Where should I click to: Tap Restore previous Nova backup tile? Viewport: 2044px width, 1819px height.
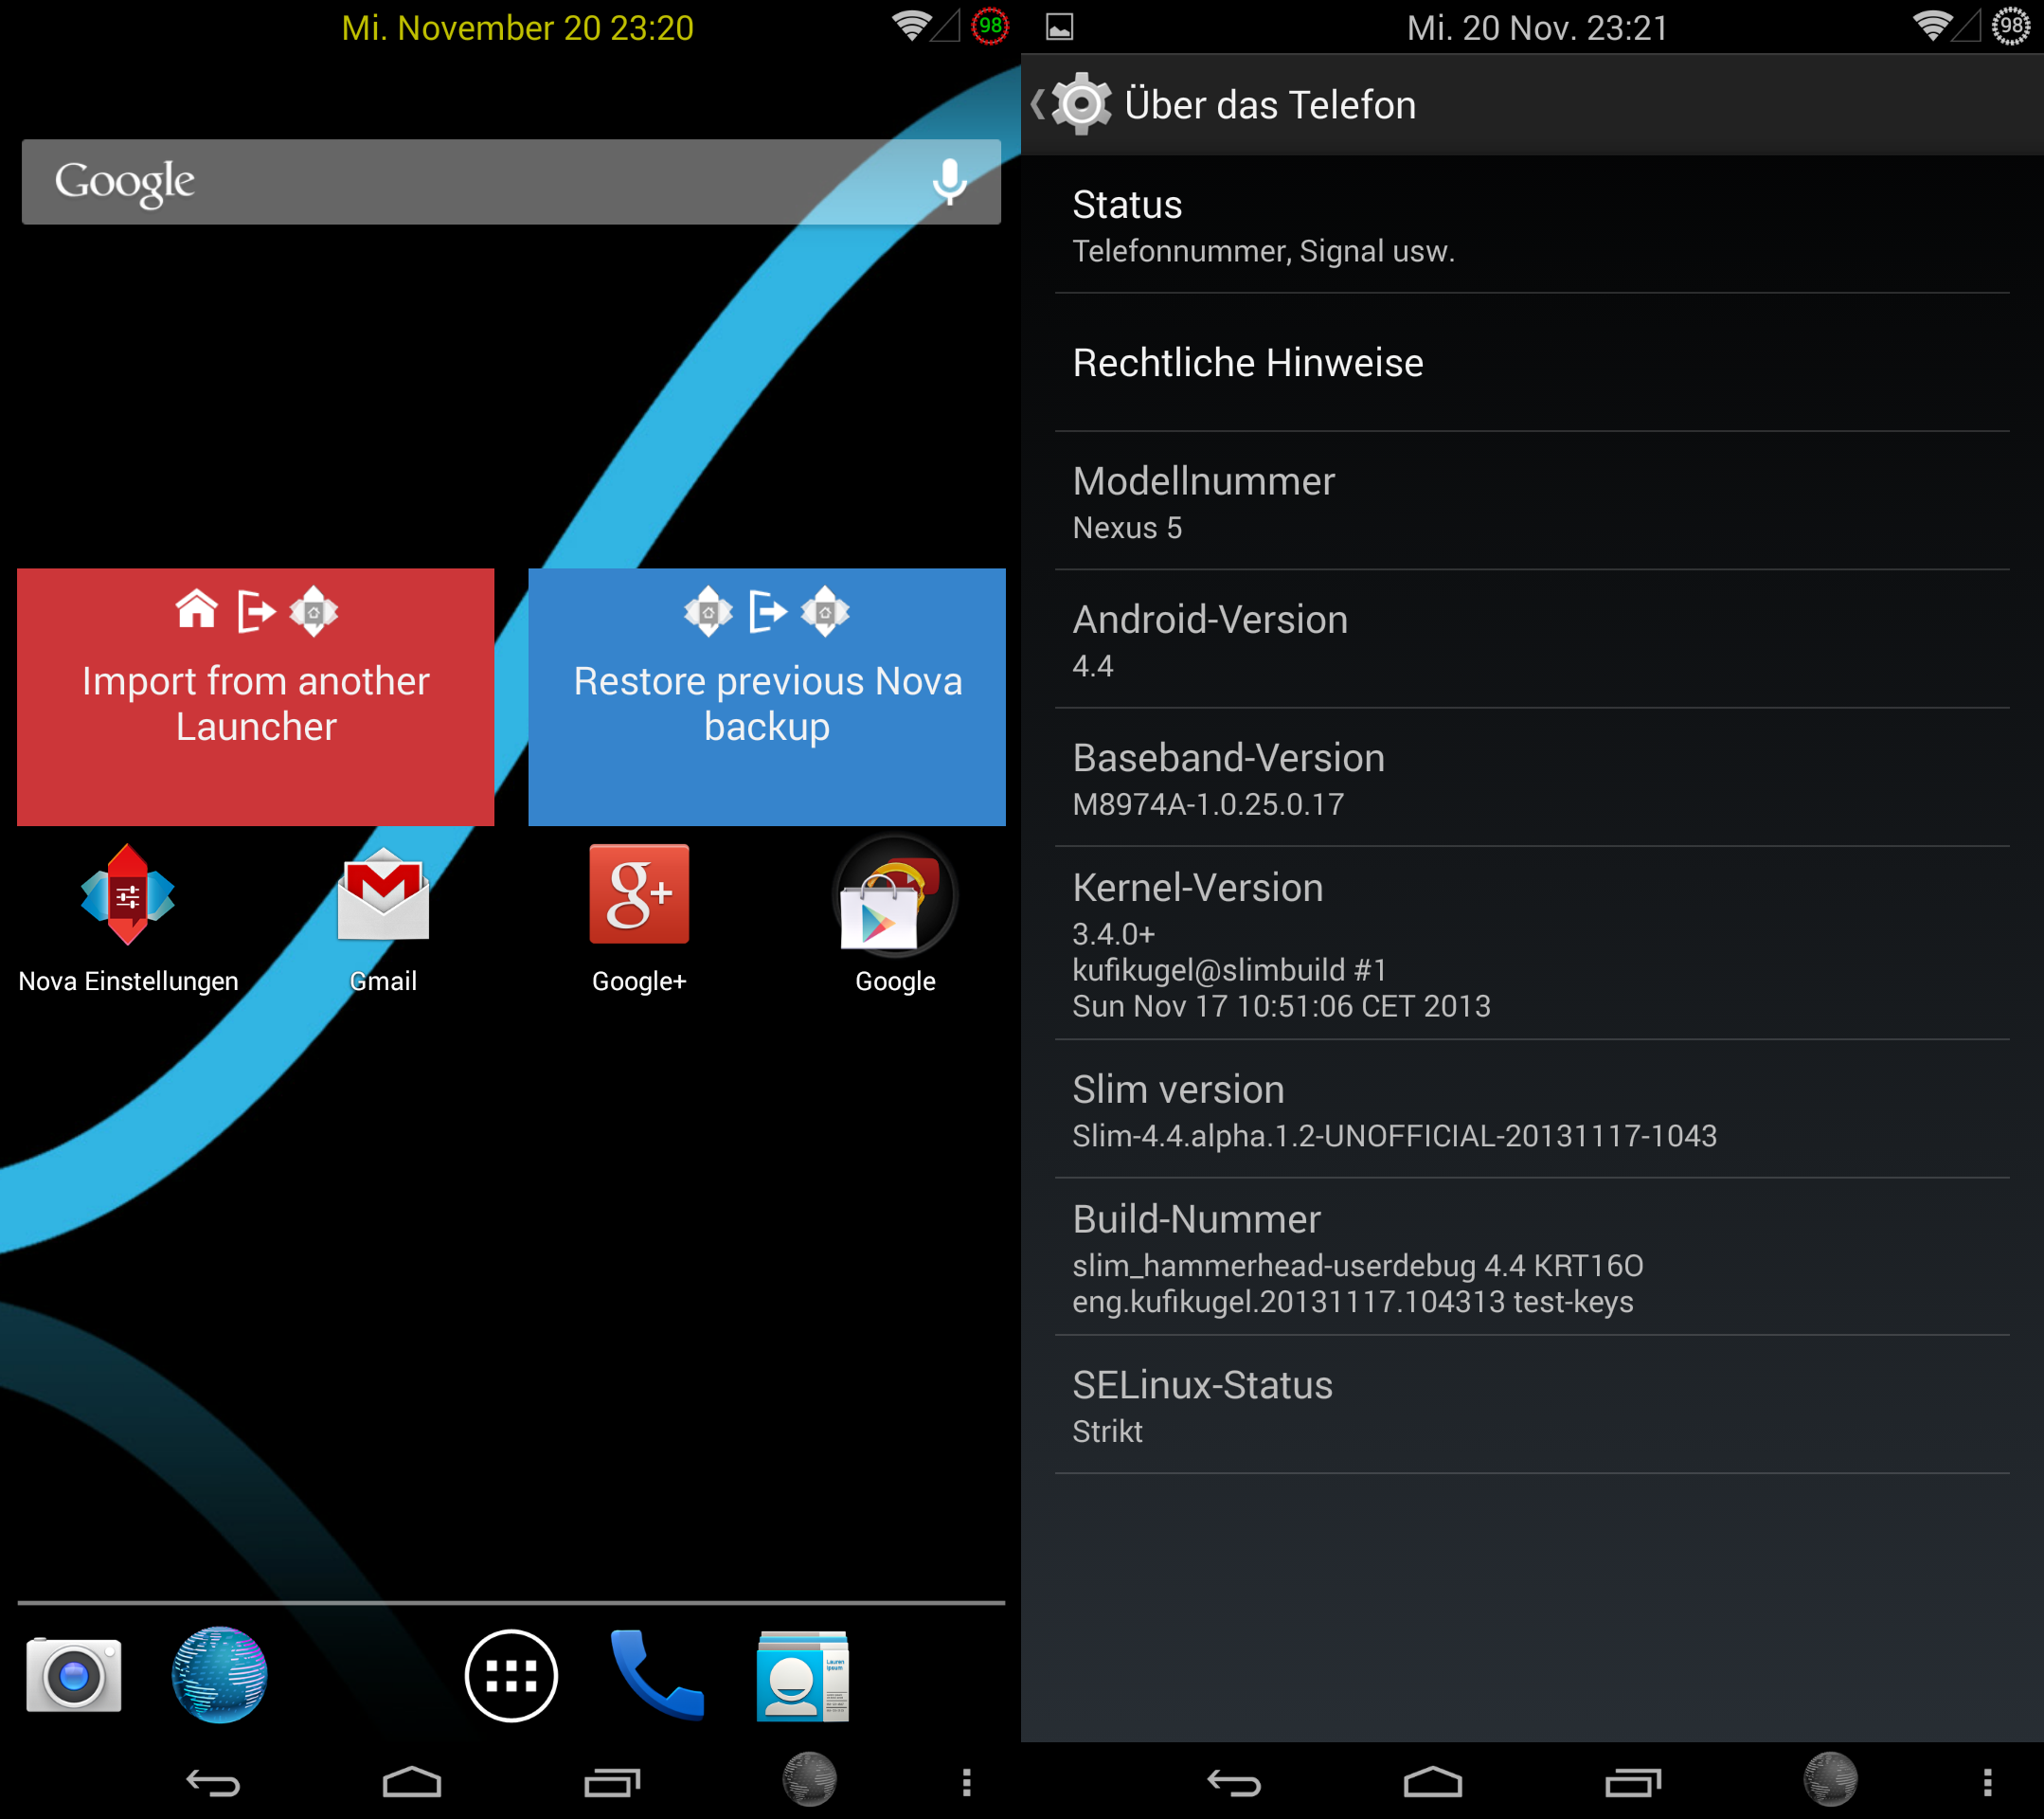[767, 697]
